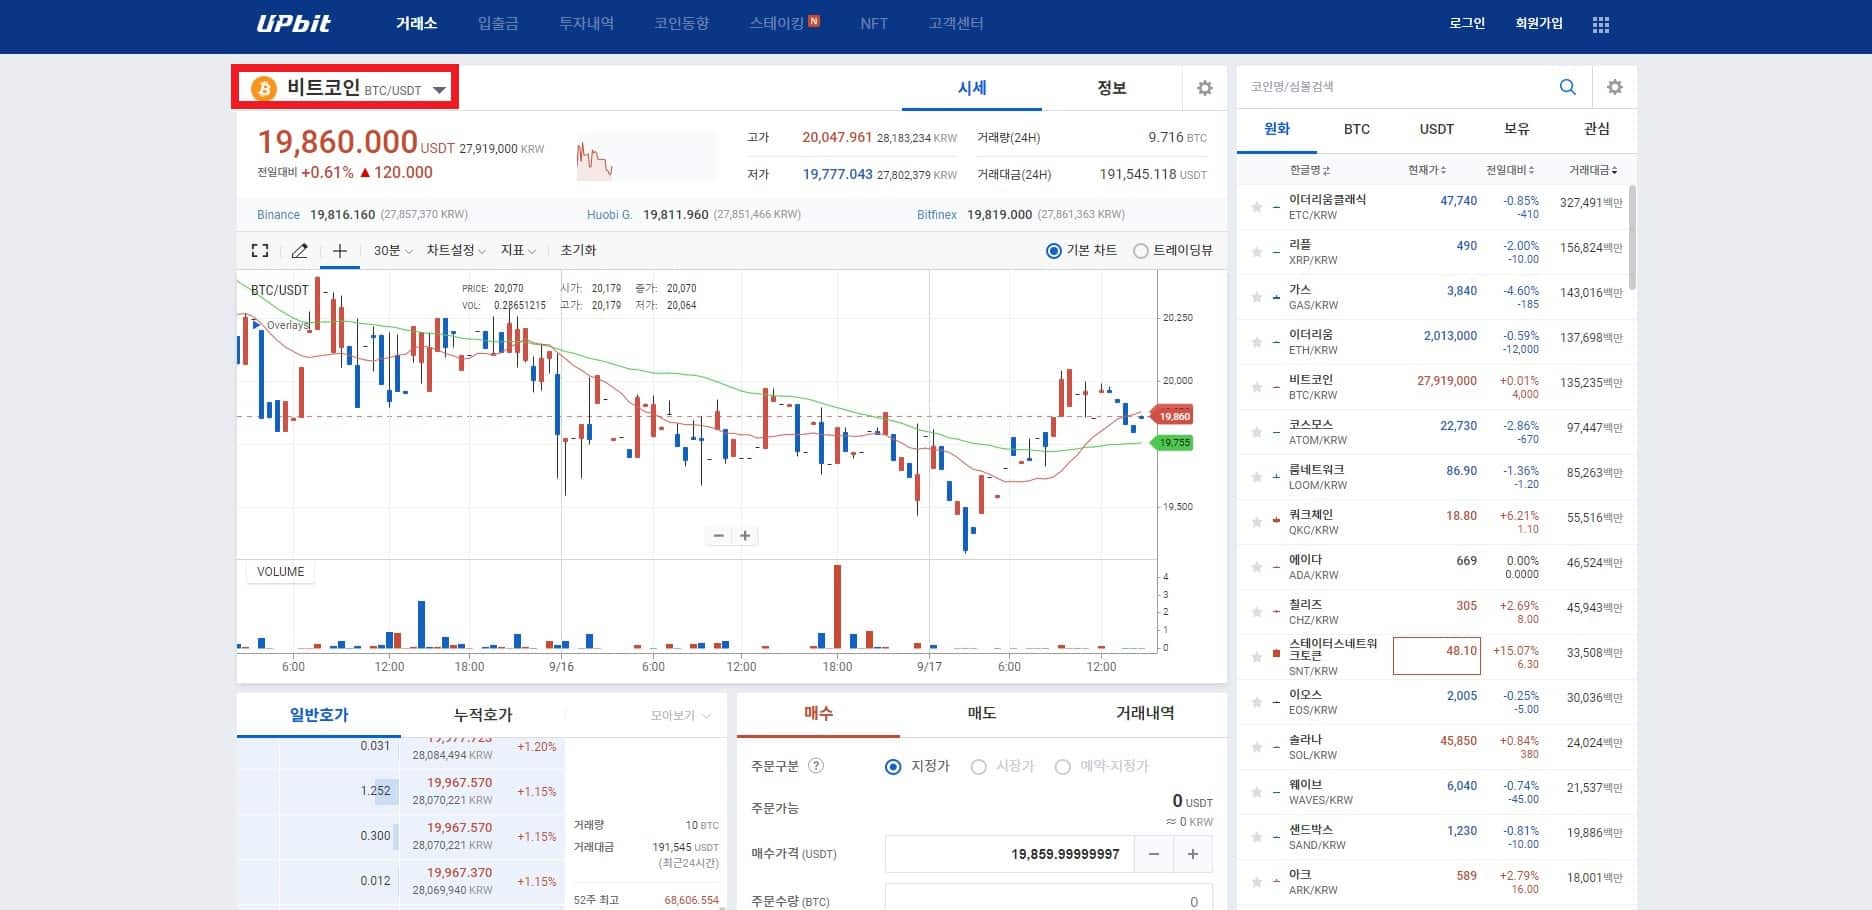The image size is (1872, 910).
Task: Open the apps grid icon top right
Action: coord(1600,24)
